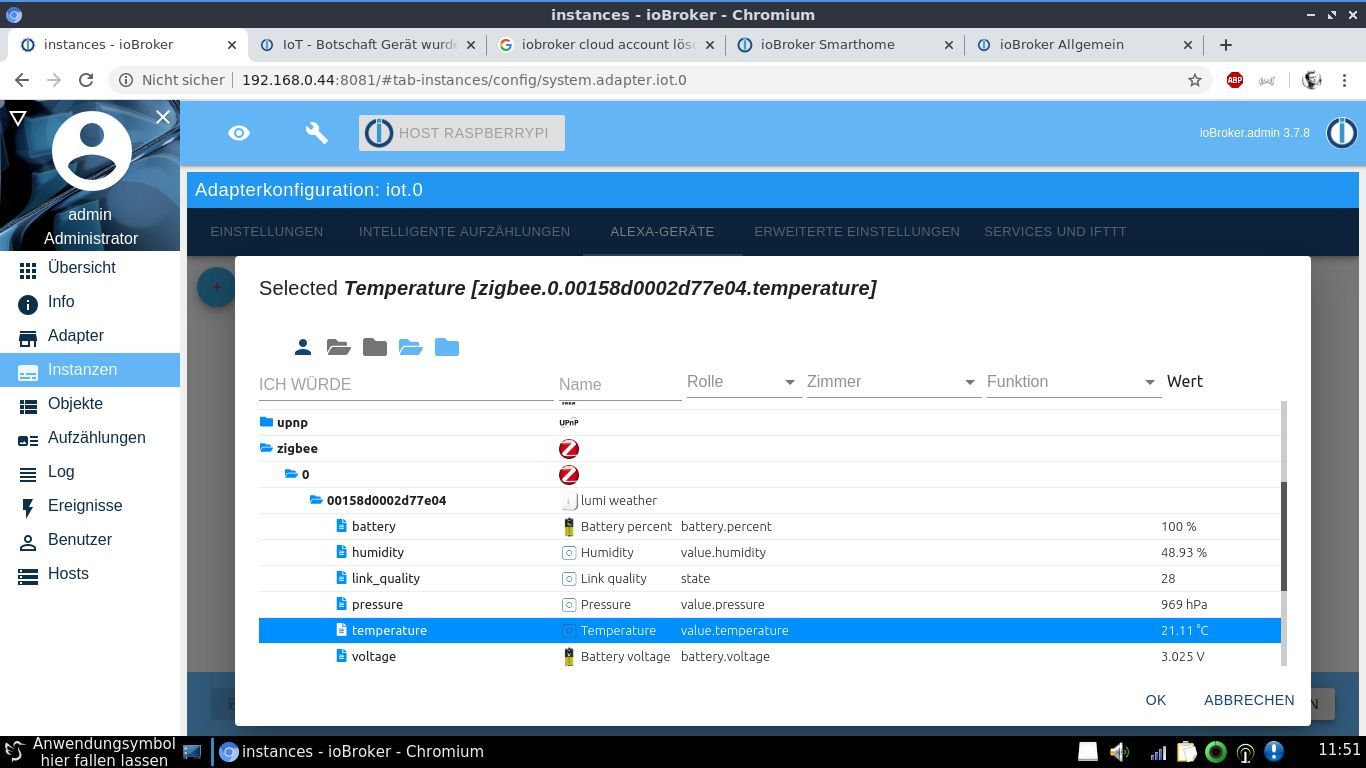This screenshot has width=1366, height=768.
Task: Open the Funktion filter dropdown
Action: (x=1072, y=382)
